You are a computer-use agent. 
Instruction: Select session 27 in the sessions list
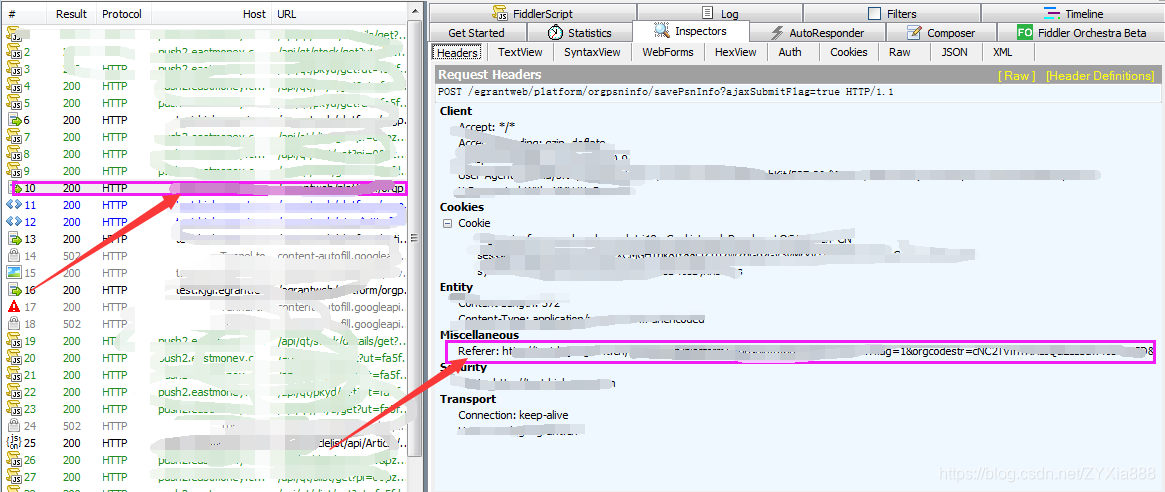[x=205, y=477]
